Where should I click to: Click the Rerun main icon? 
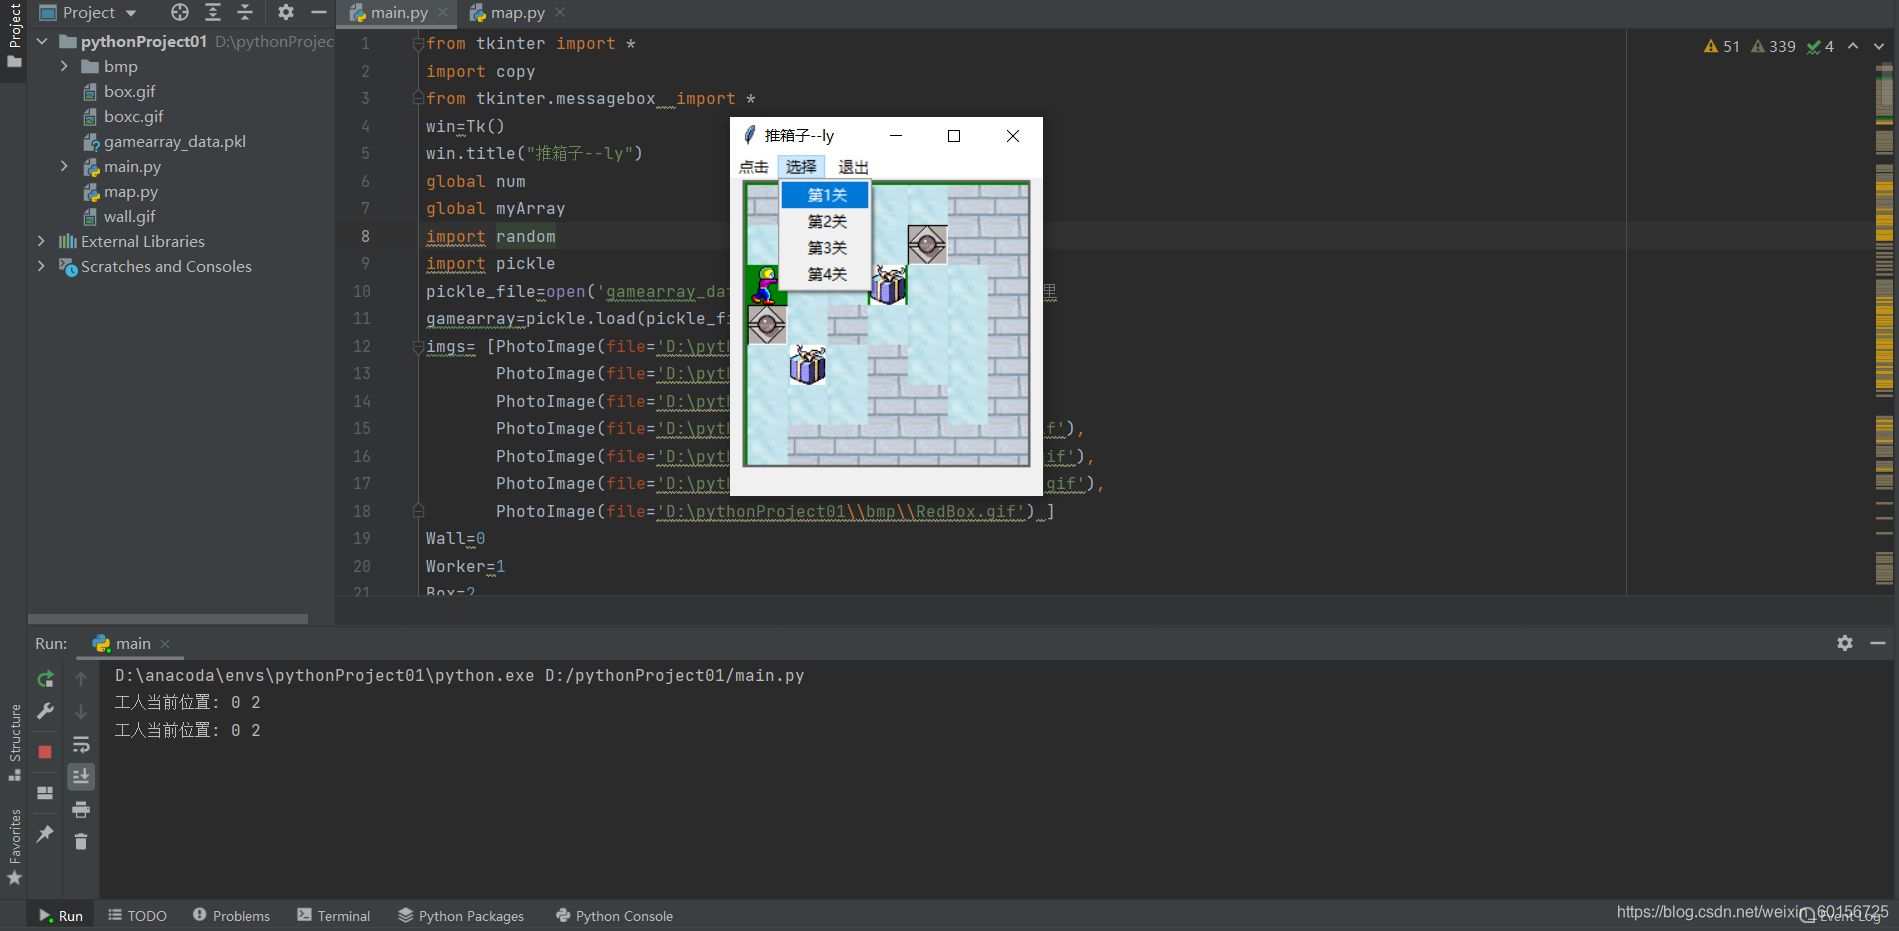coord(45,679)
